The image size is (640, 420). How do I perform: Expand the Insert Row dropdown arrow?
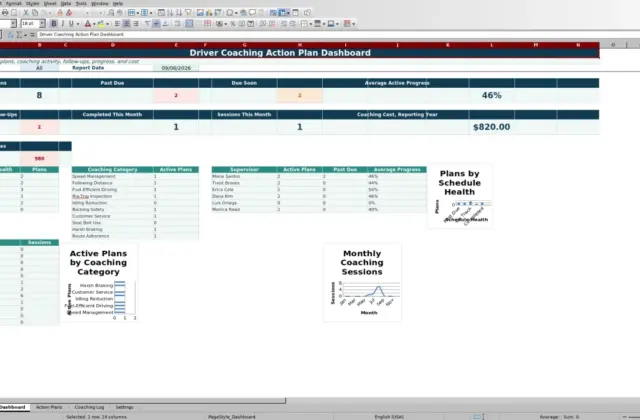(x=138, y=13)
